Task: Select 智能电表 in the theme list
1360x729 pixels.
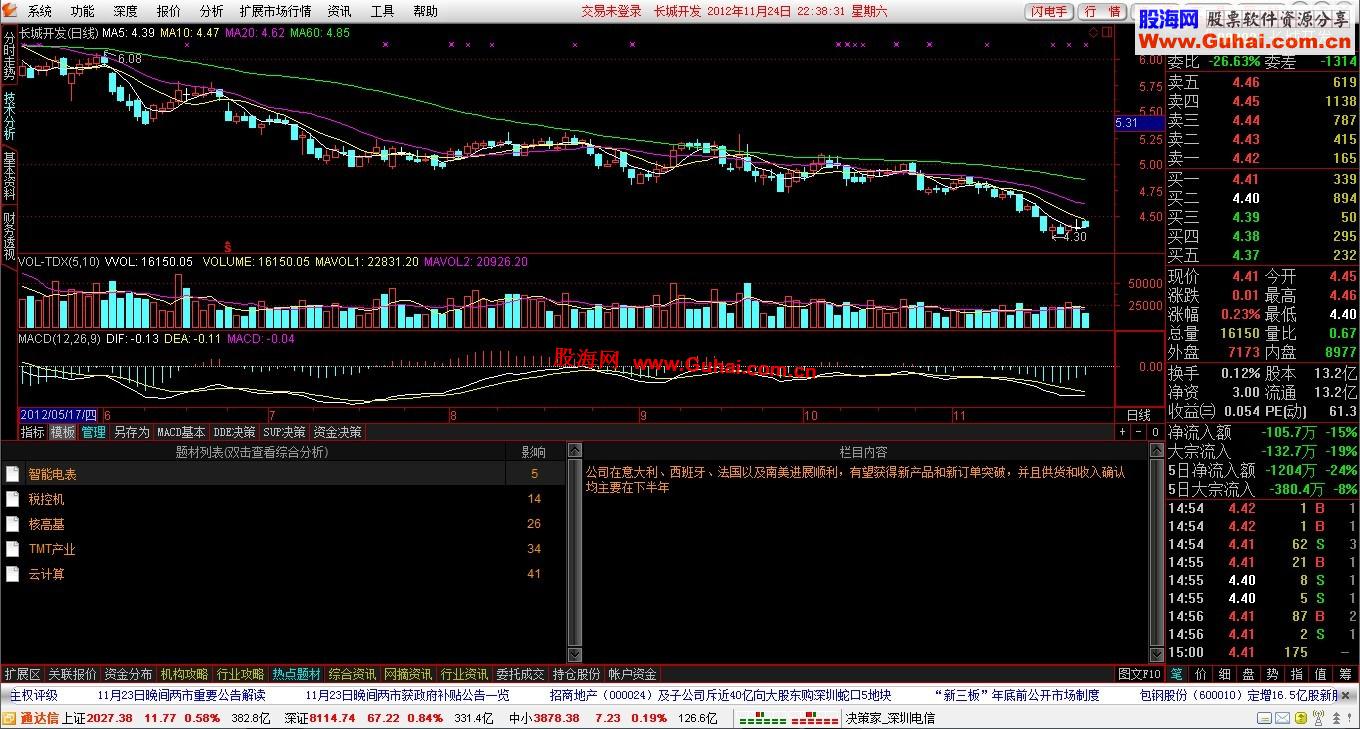Action: (52, 474)
